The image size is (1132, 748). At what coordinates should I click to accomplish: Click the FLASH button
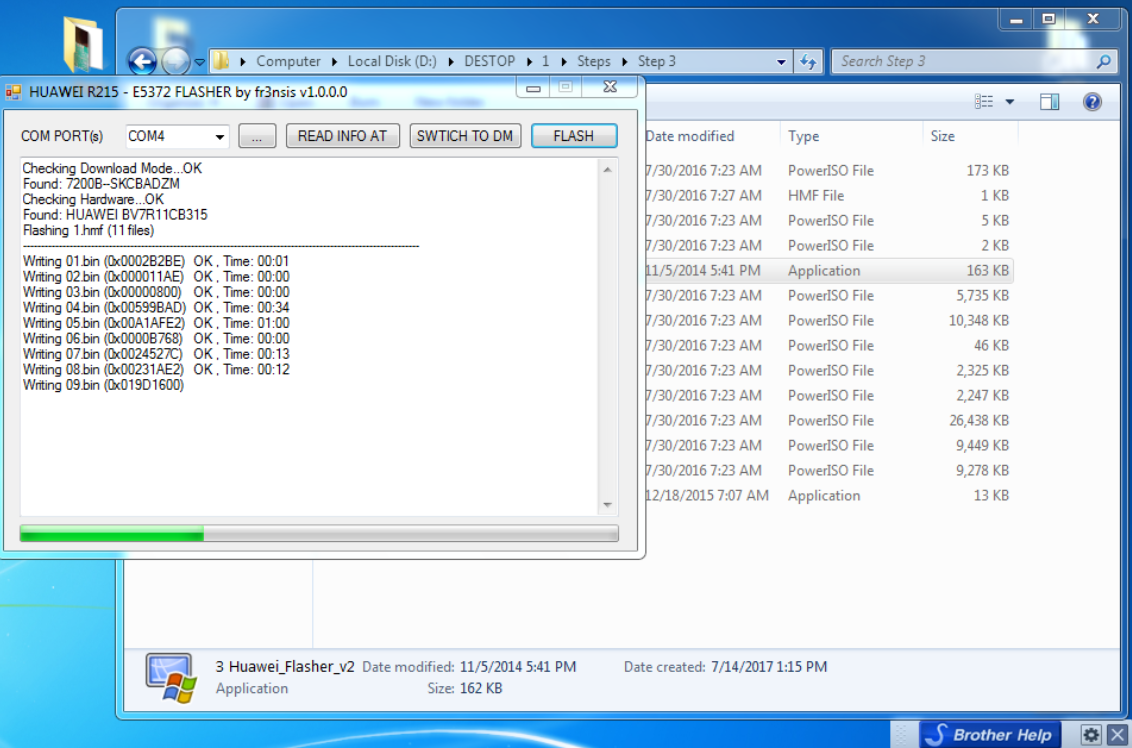(x=574, y=135)
